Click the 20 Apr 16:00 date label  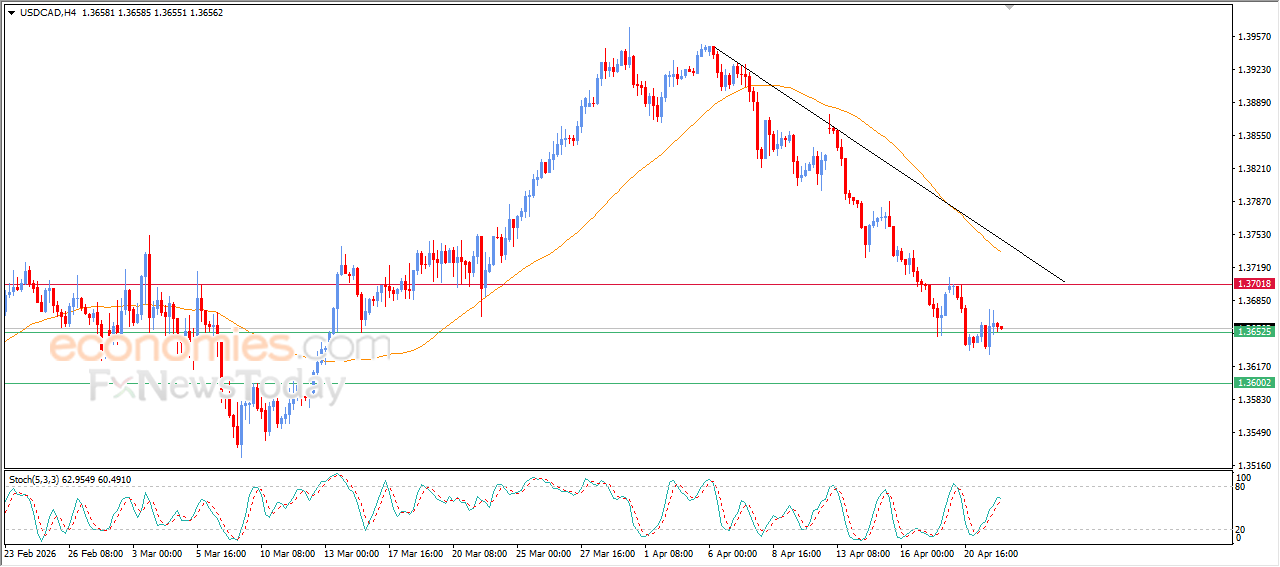pos(990,553)
